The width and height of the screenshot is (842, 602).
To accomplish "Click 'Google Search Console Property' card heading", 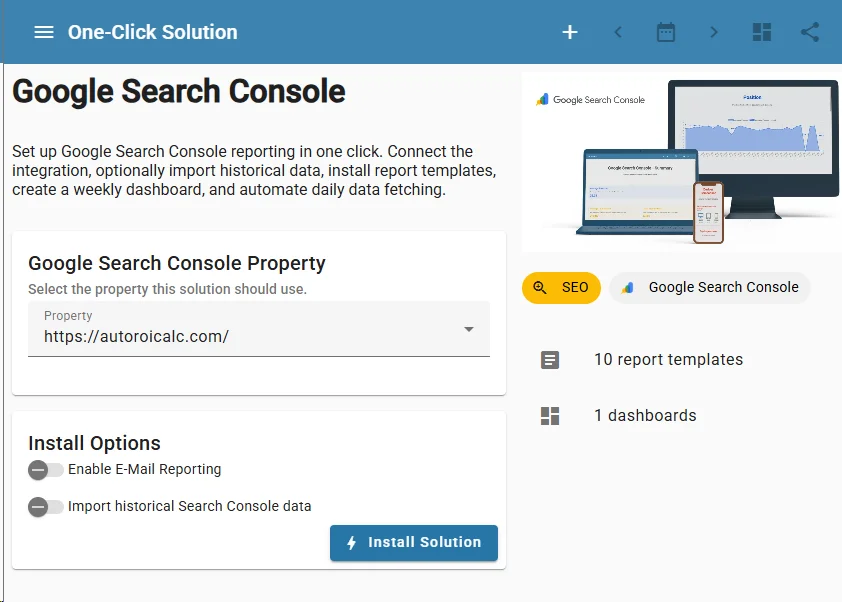I will click(x=177, y=263).
